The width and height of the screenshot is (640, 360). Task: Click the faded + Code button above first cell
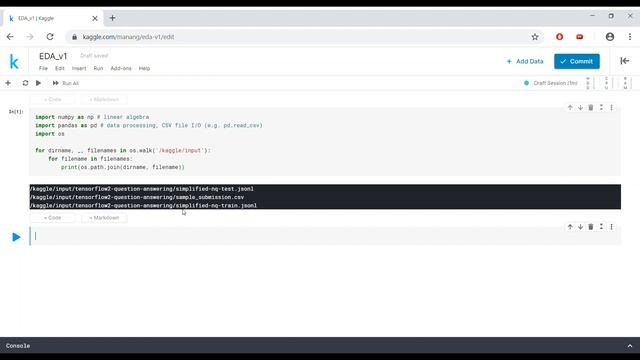[52, 100]
